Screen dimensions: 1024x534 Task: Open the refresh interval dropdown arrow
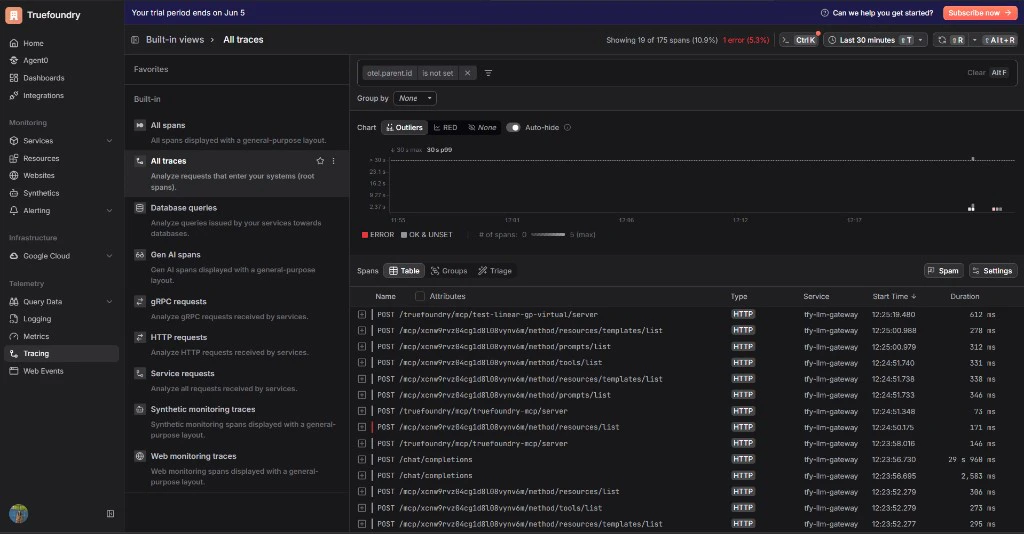974,40
